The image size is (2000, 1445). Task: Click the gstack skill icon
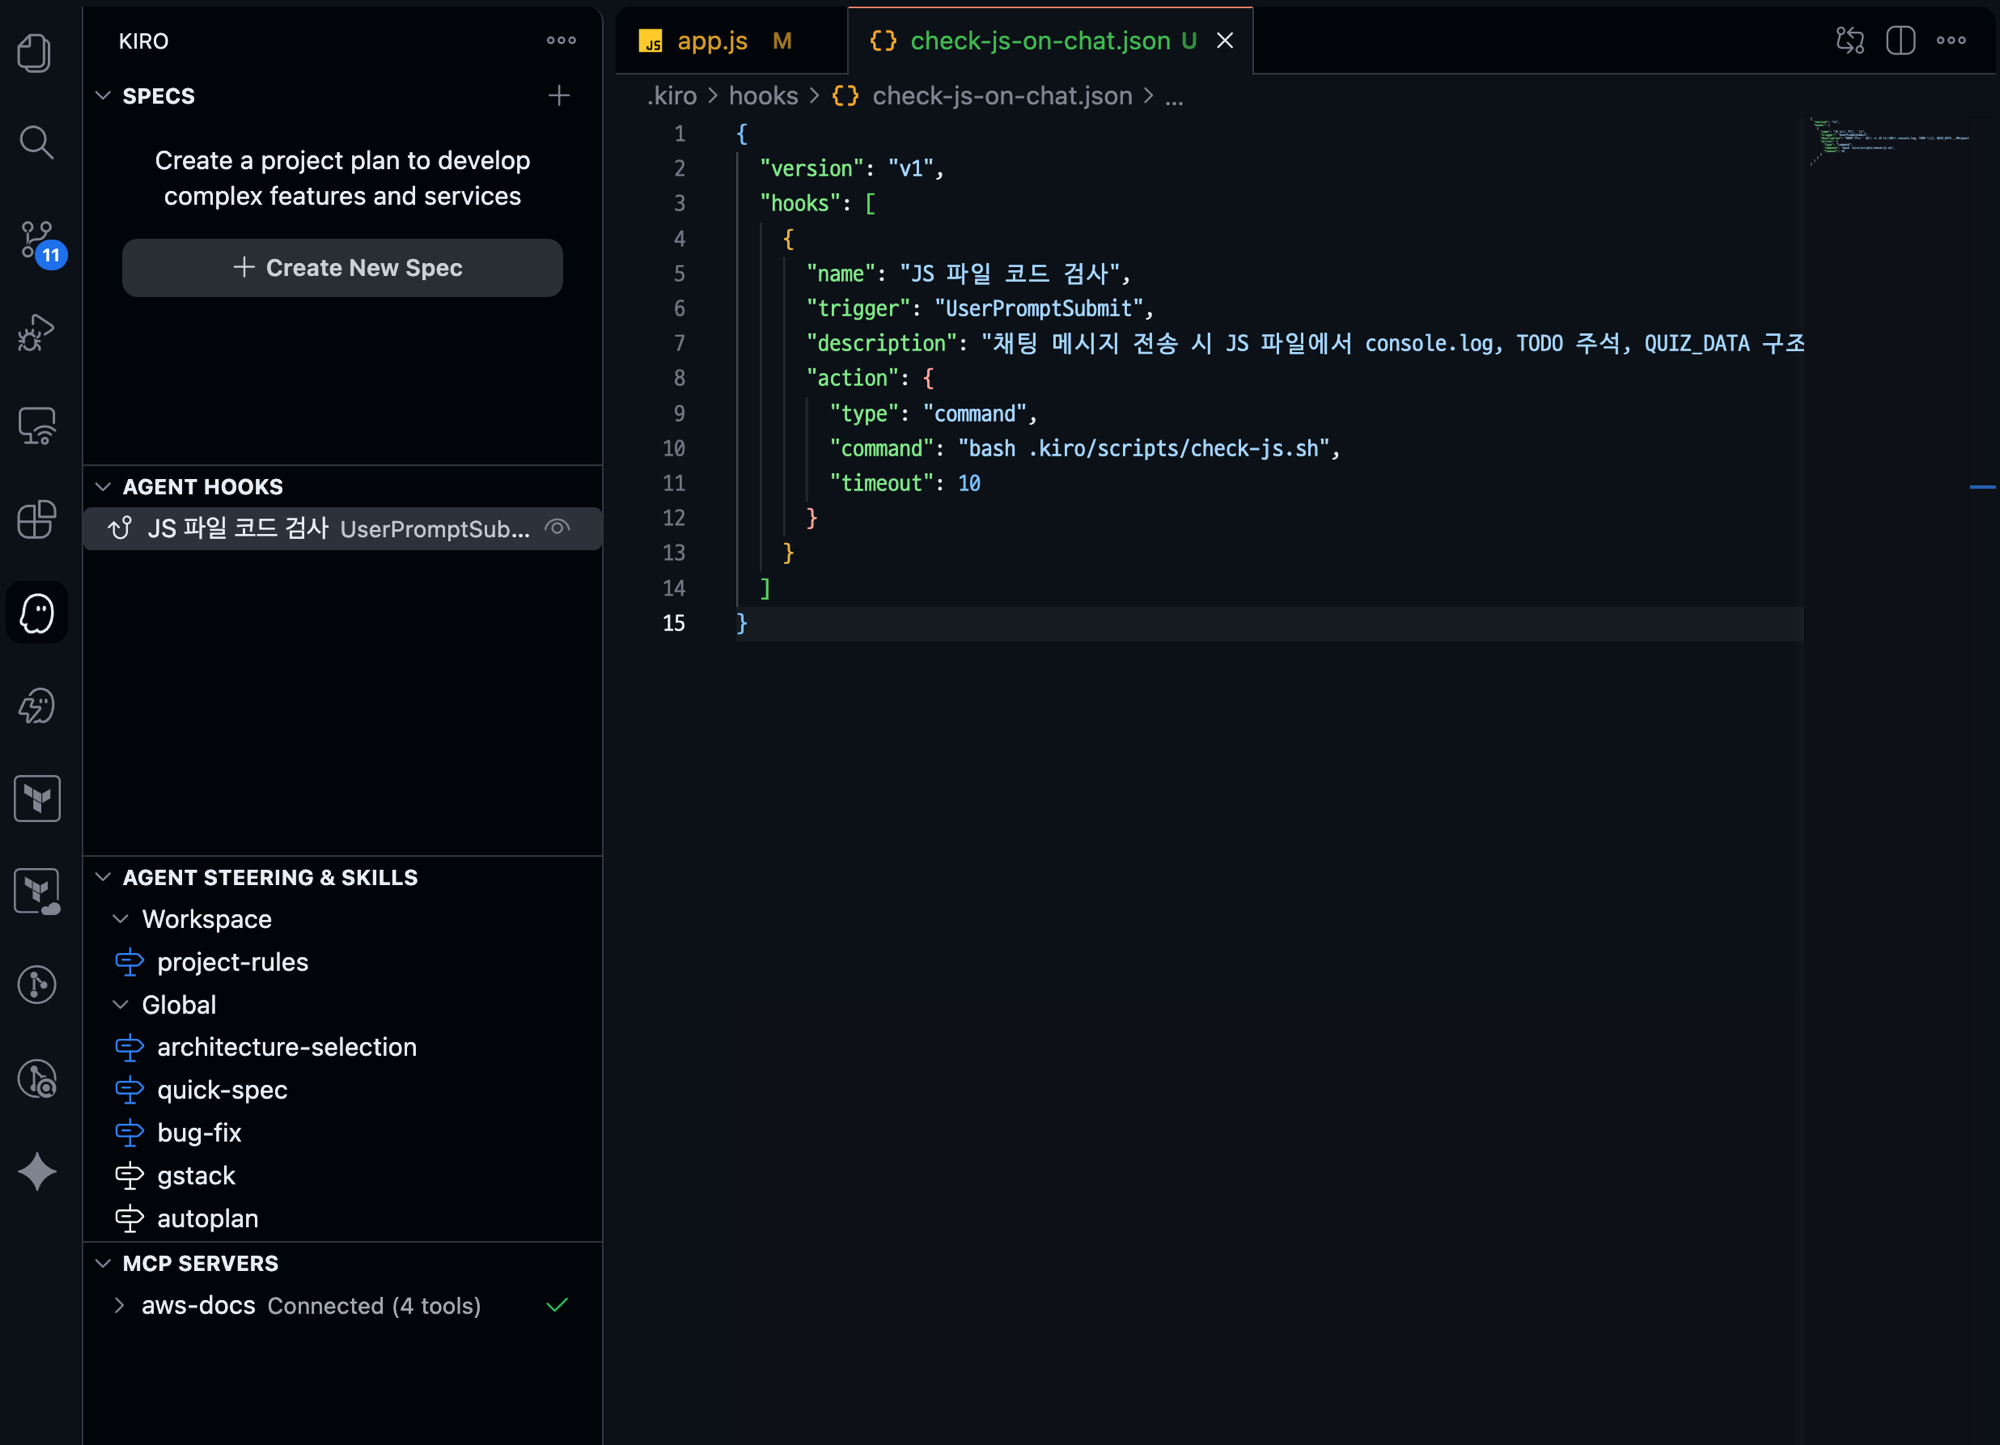(129, 1176)
